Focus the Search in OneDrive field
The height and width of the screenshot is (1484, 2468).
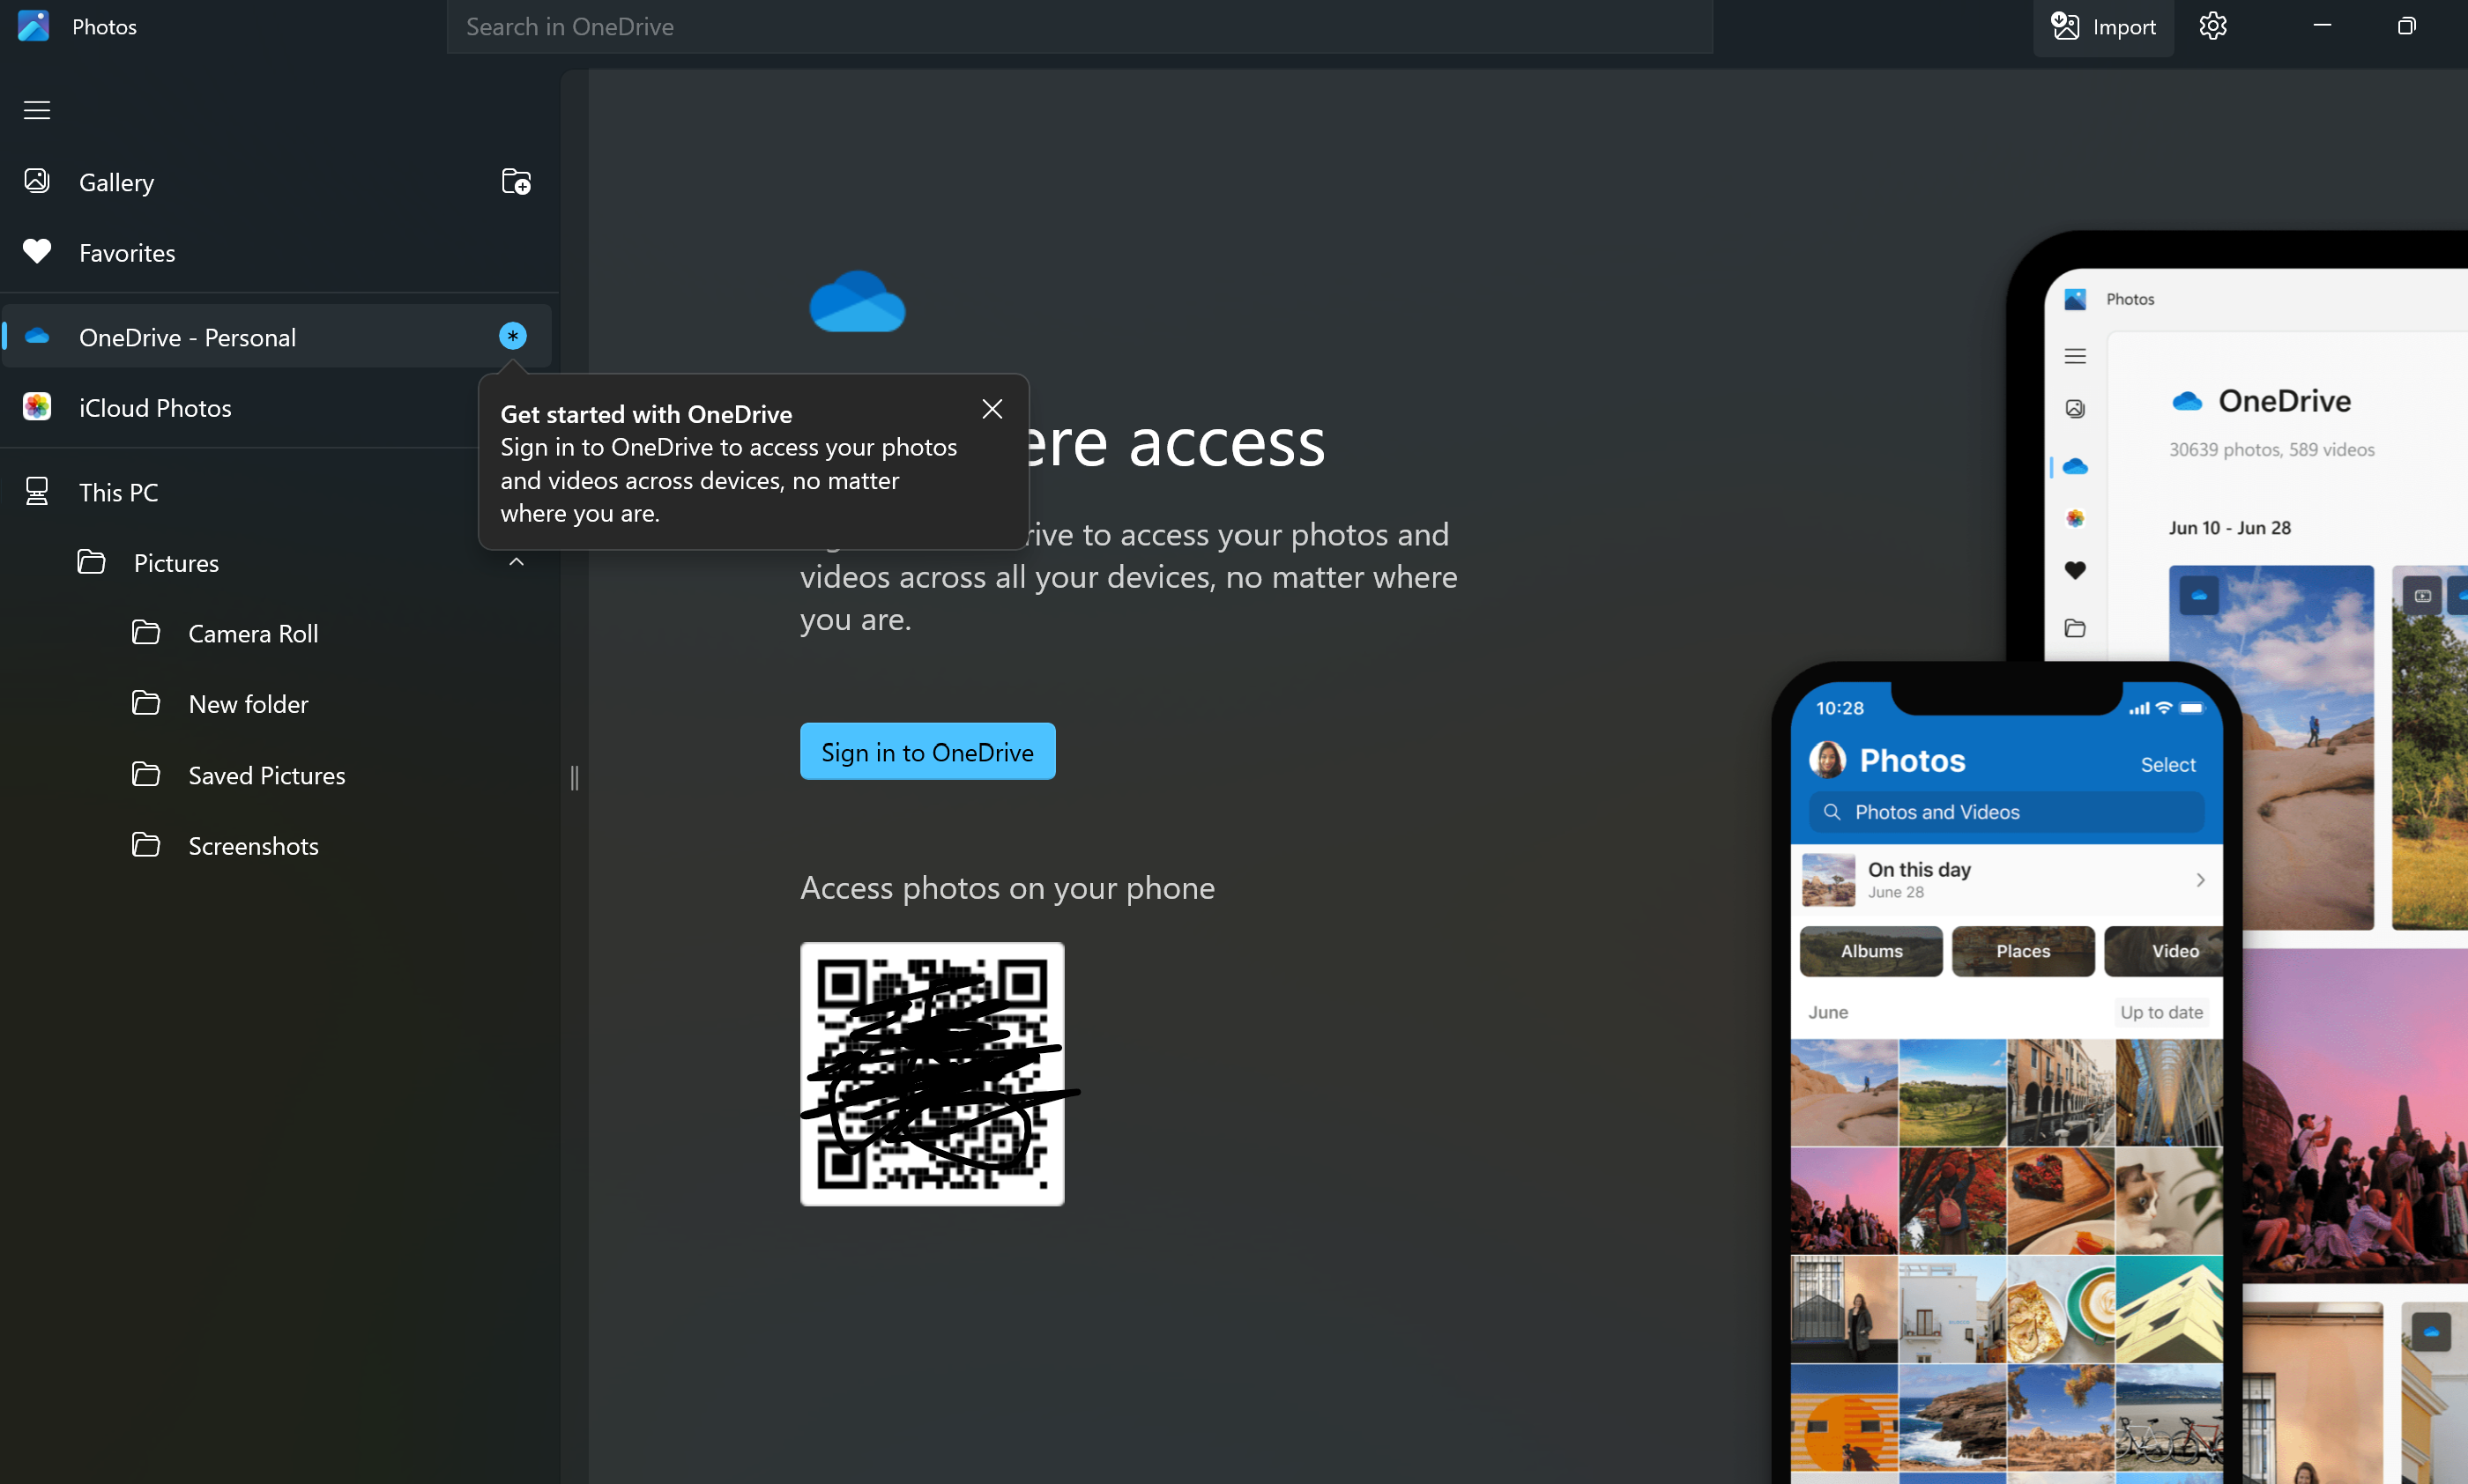[1079, 27]
